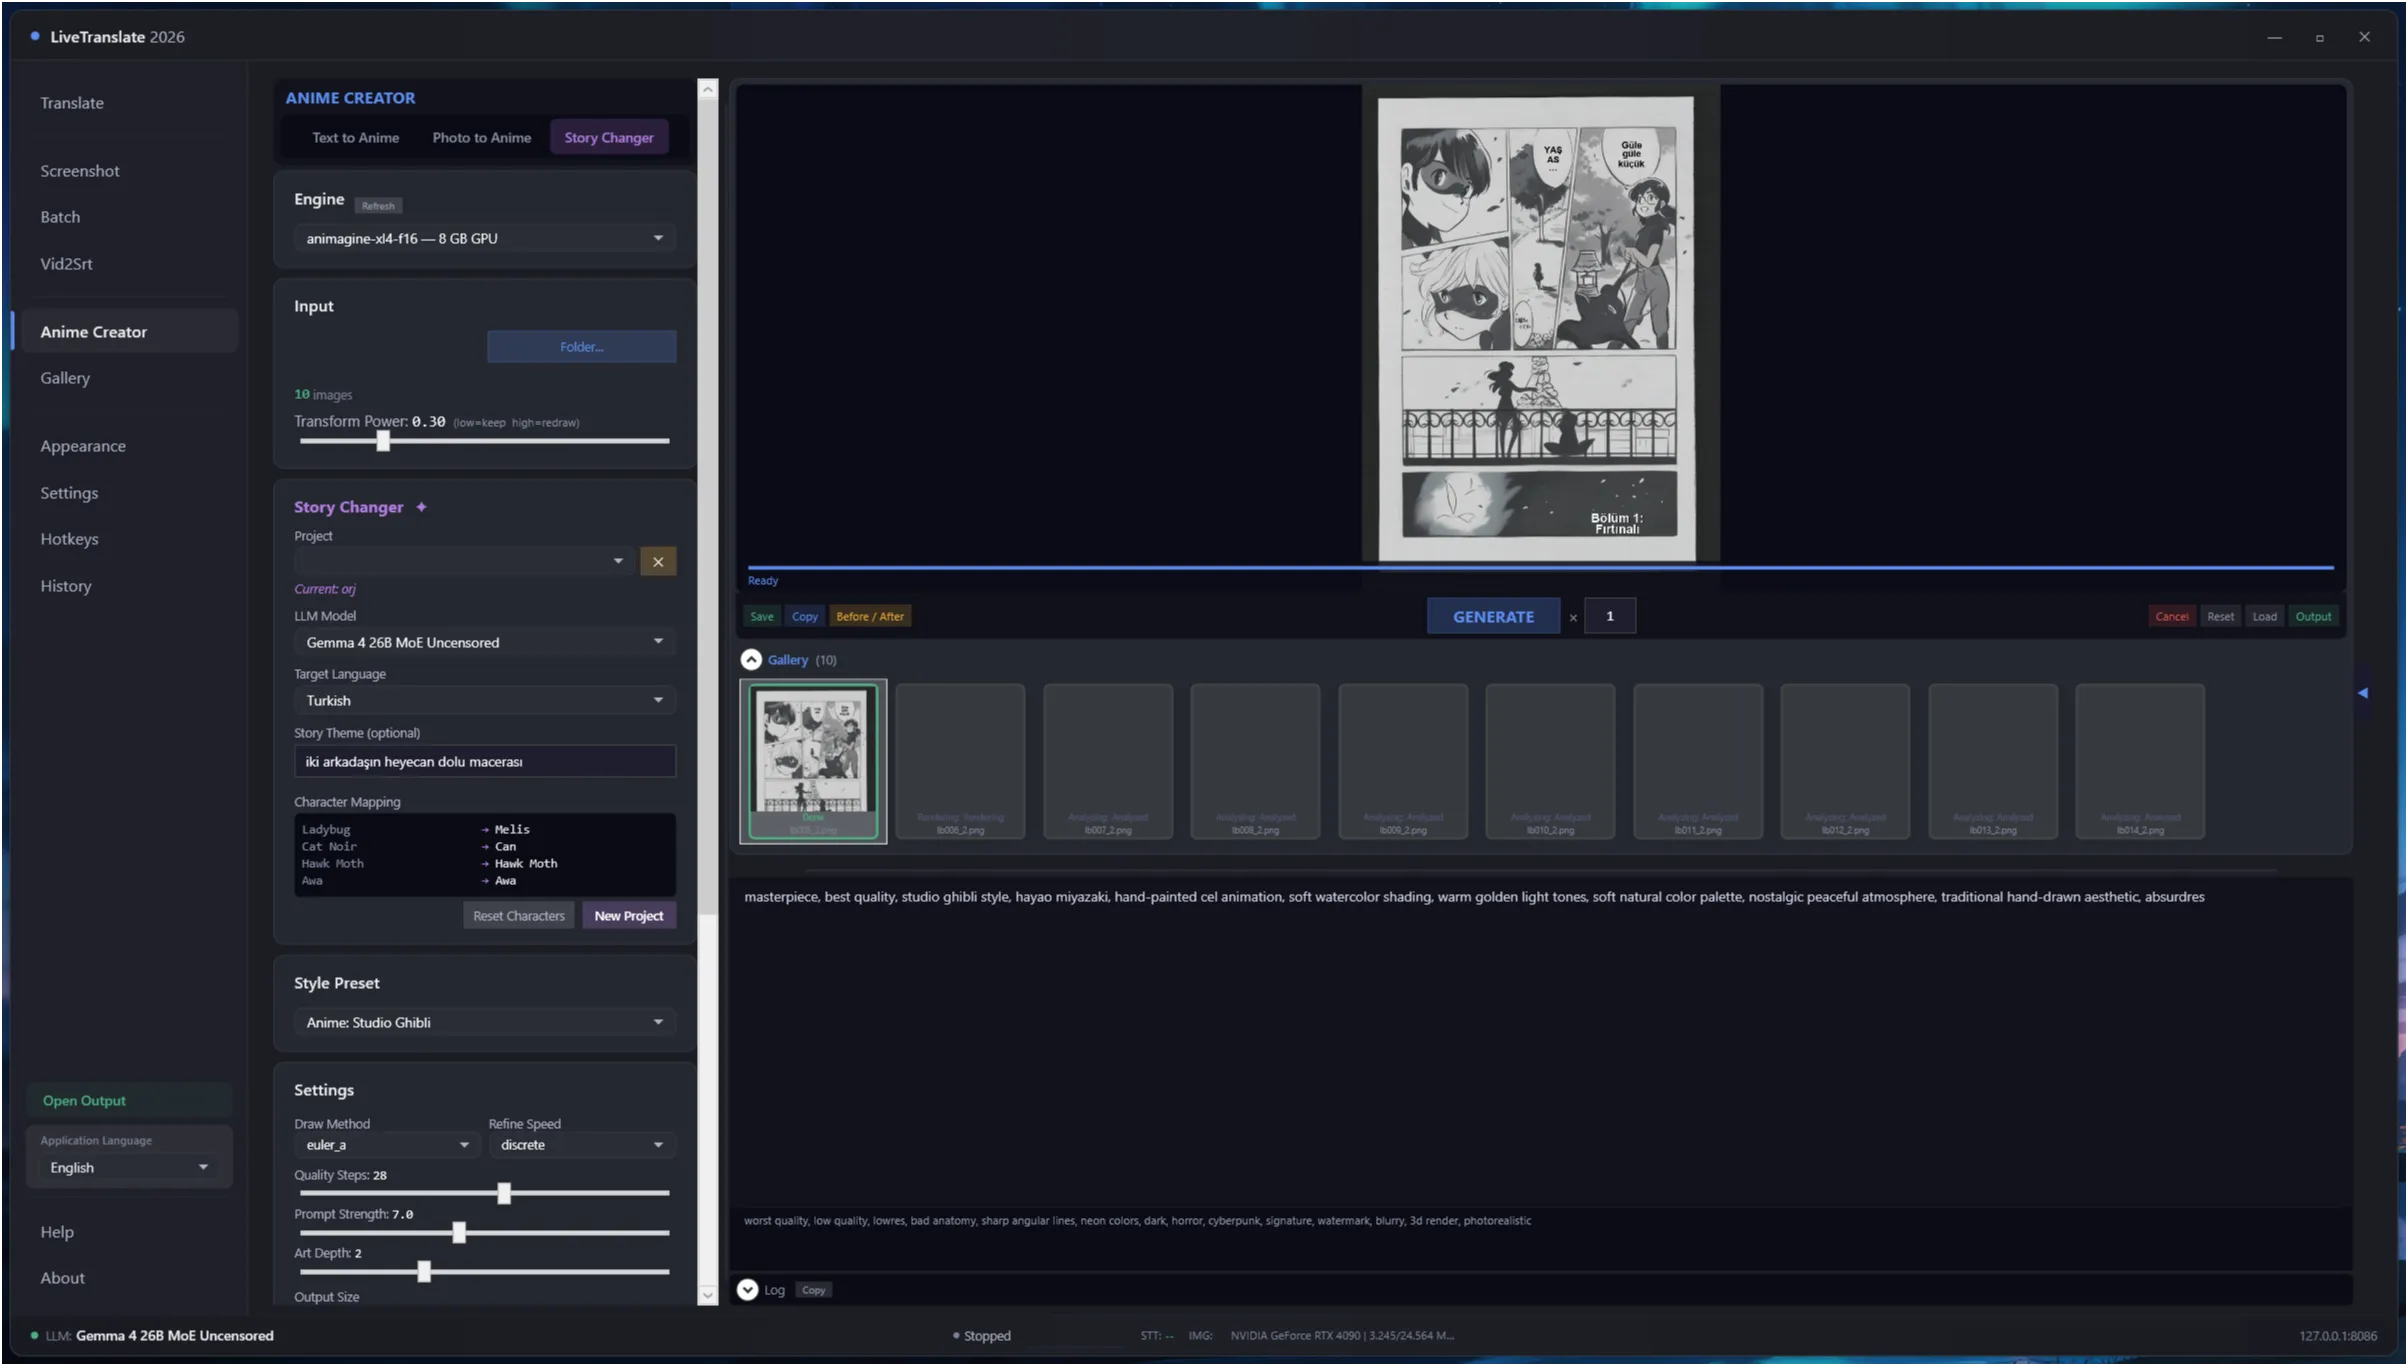Open the Application Language dropdown
Viewport: 2408px width, 1366px height.
[x=129, y=1167]
